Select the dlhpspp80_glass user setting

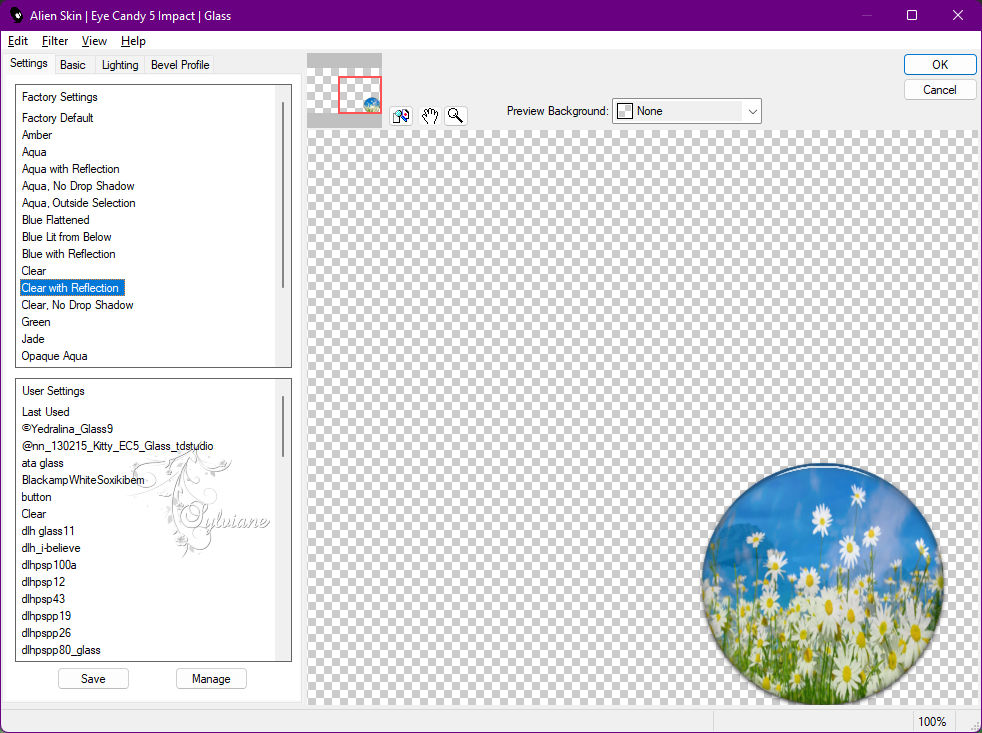[61, 650]
